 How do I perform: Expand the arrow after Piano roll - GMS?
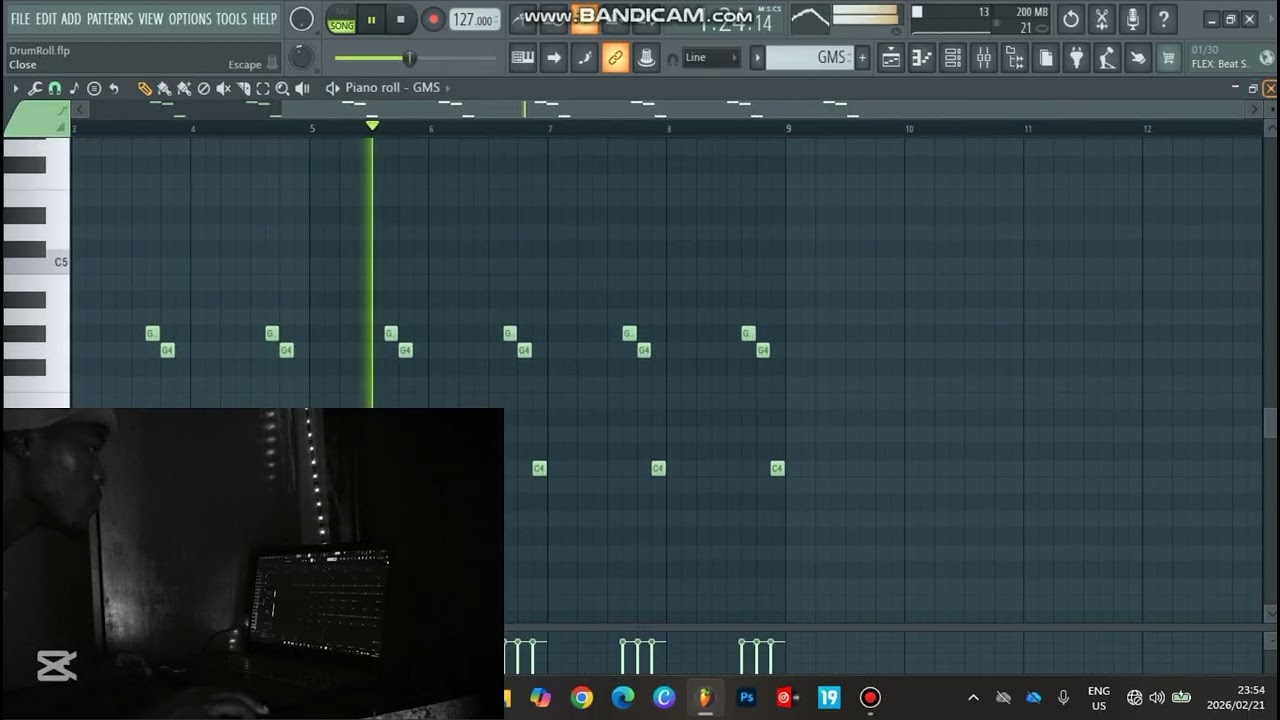[x=447, y=88]
